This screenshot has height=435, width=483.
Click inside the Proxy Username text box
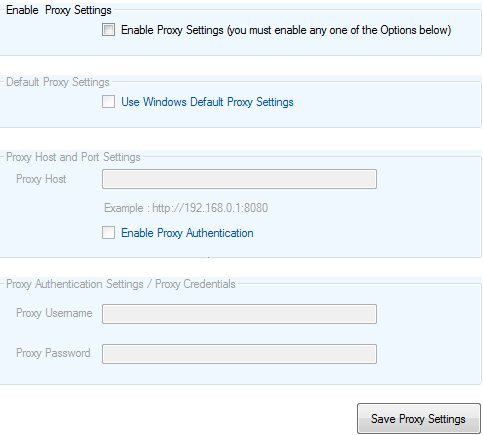(239, 314)
